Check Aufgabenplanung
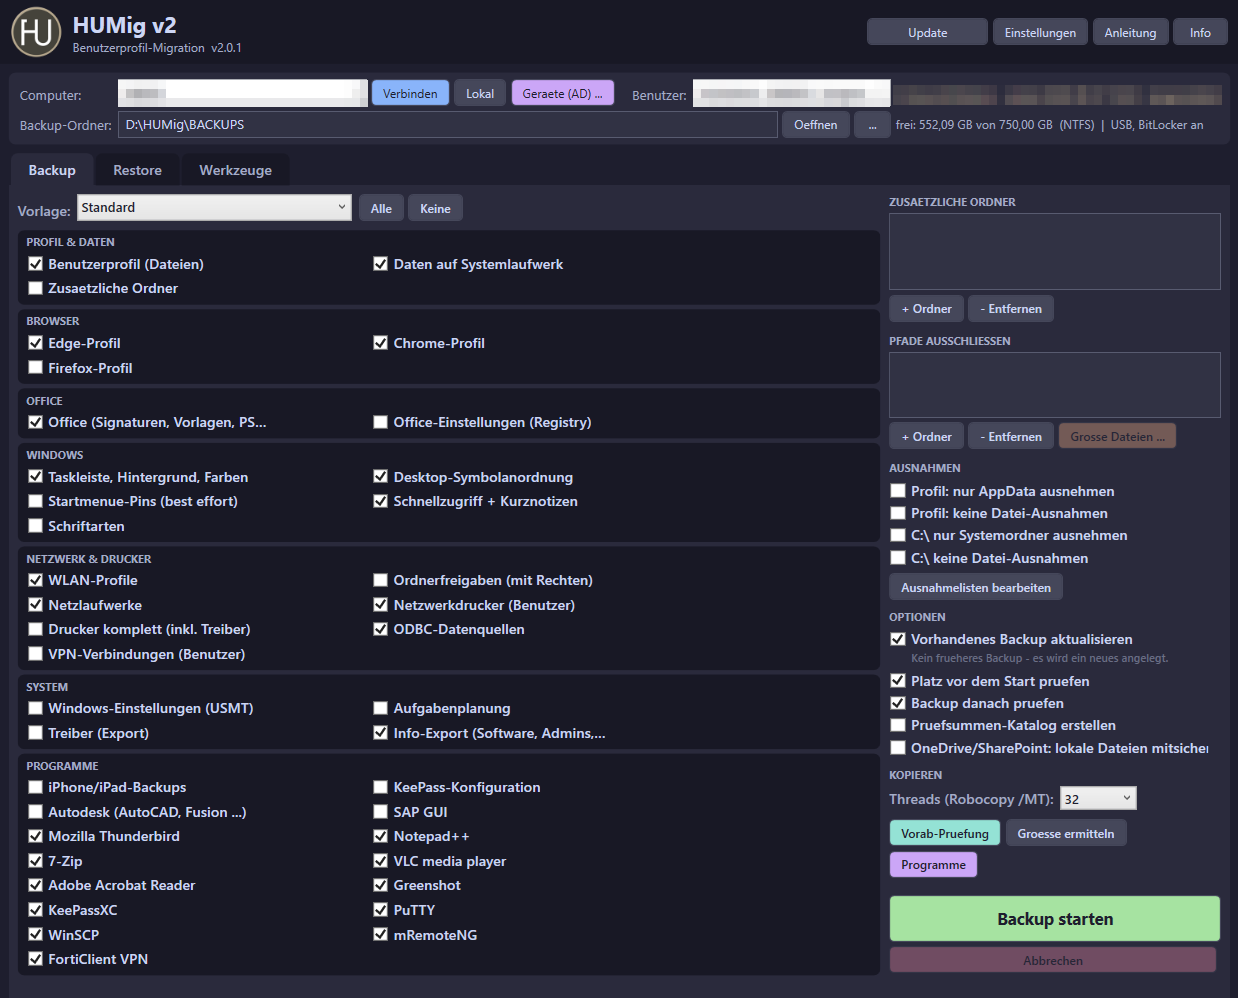This screenshot has width=1238, height=998. tap(381, 708)
